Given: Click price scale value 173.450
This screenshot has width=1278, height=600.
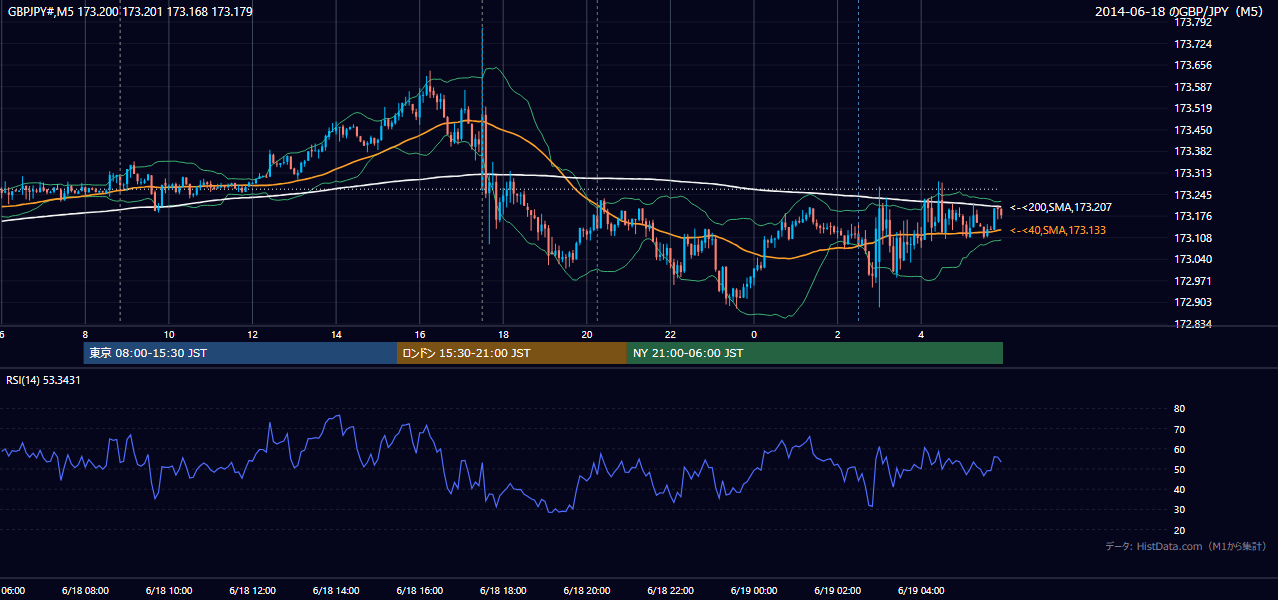Looking at the screenshot, I should (x=1193, y=130).
